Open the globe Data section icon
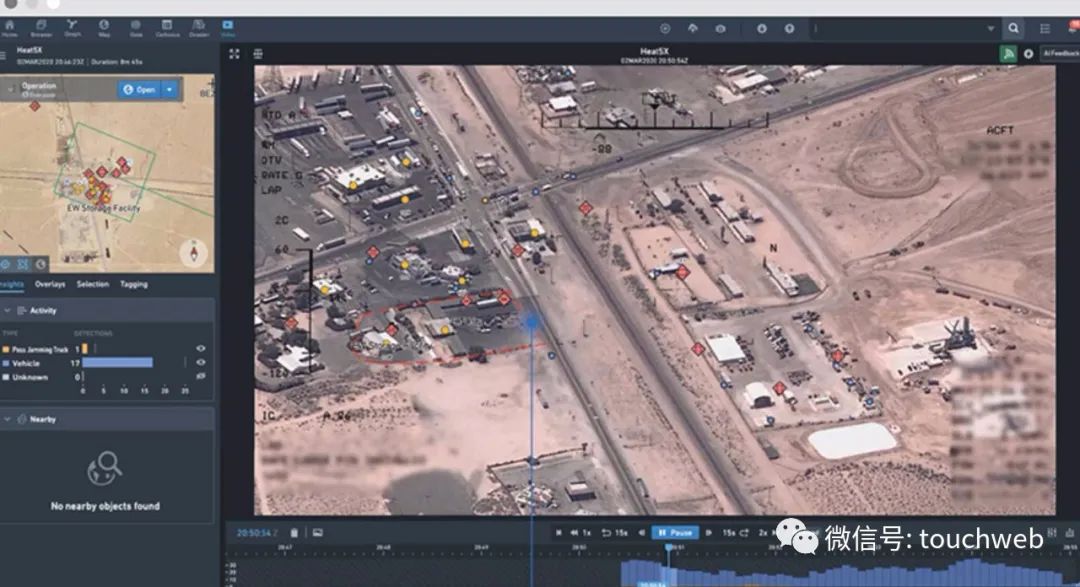The width and height of the screenshot is (1080, 587). tap(136, 28)
